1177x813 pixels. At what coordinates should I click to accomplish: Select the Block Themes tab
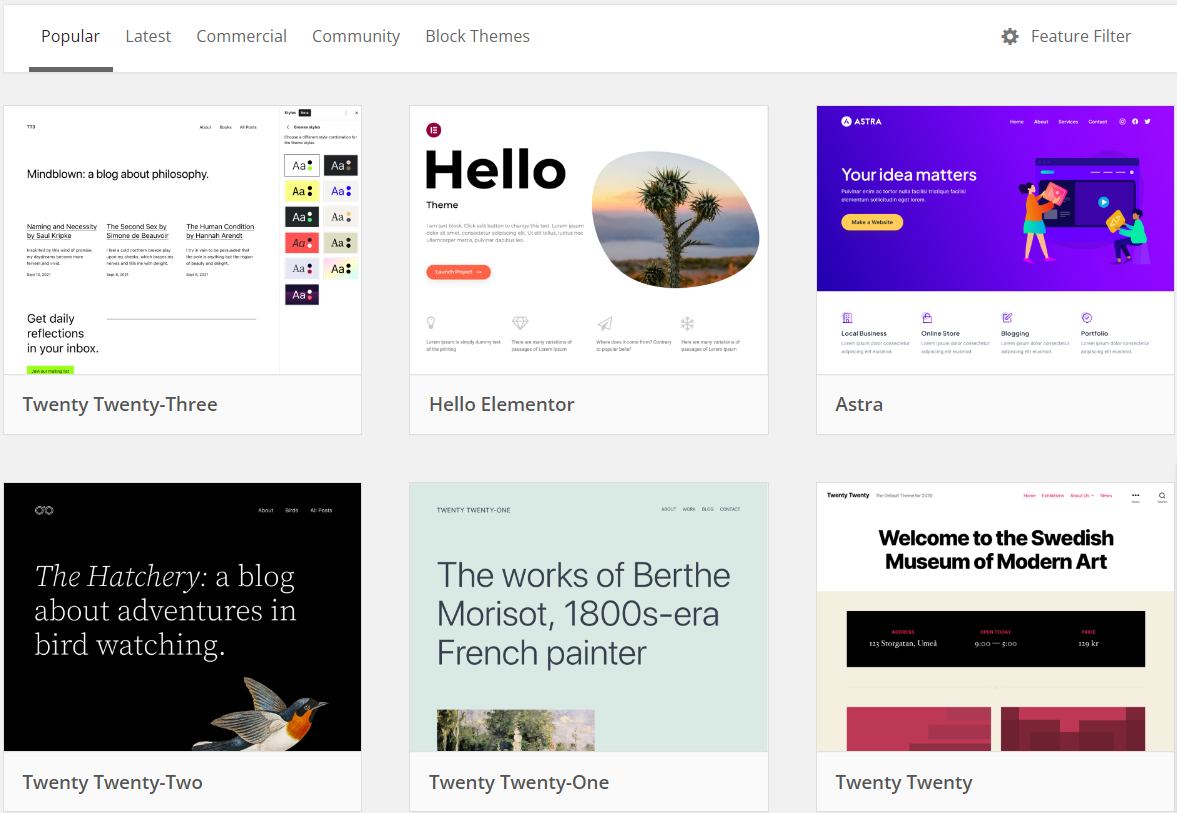477,36
